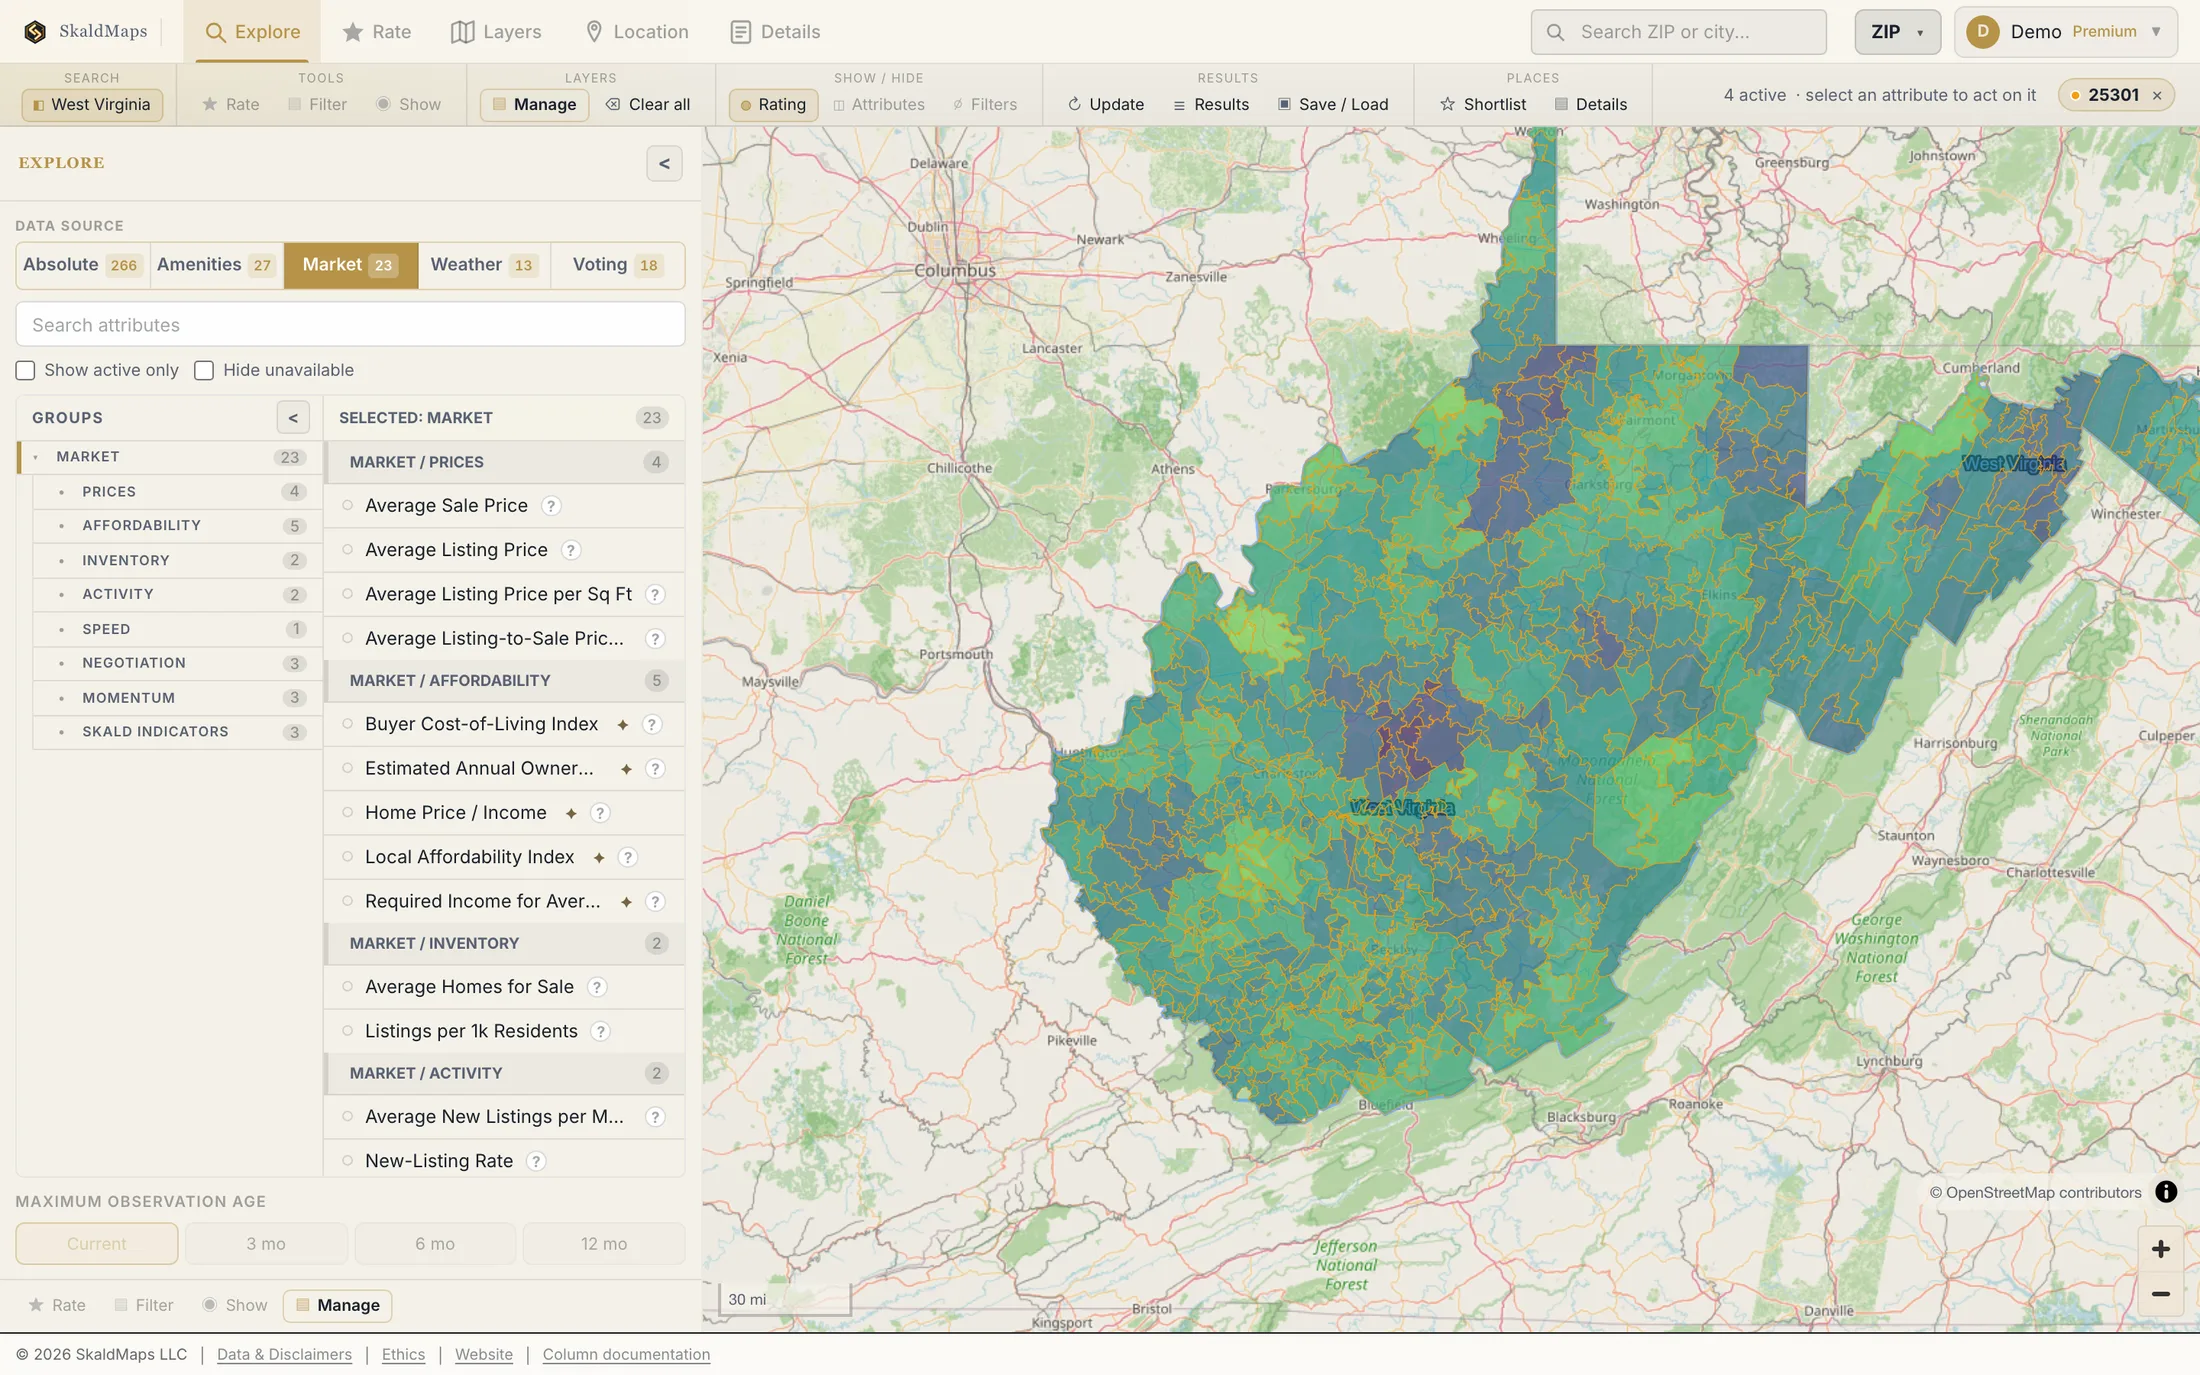
Task: Click Update in the Results toolbar
Action: (1106, 104)
